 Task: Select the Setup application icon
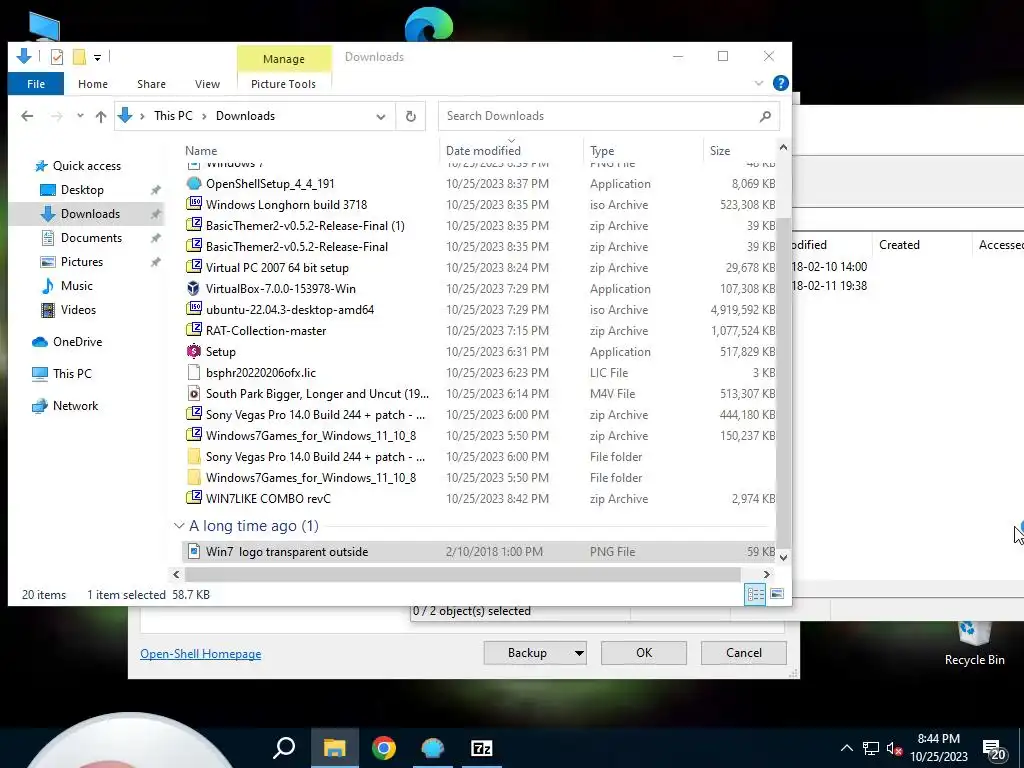[194, 351]
